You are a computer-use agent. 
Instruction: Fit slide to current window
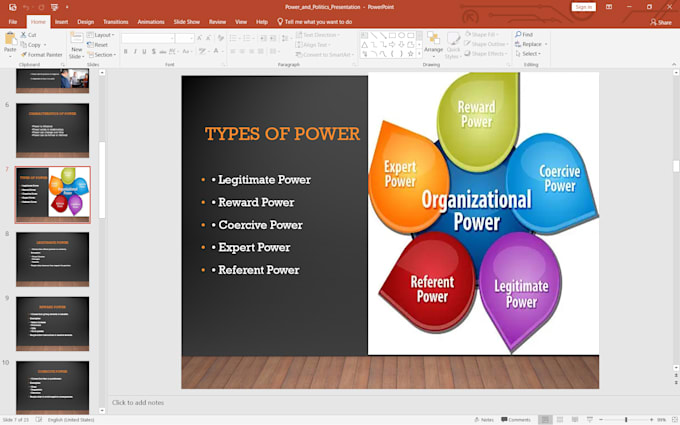click(x=674, y=420)
